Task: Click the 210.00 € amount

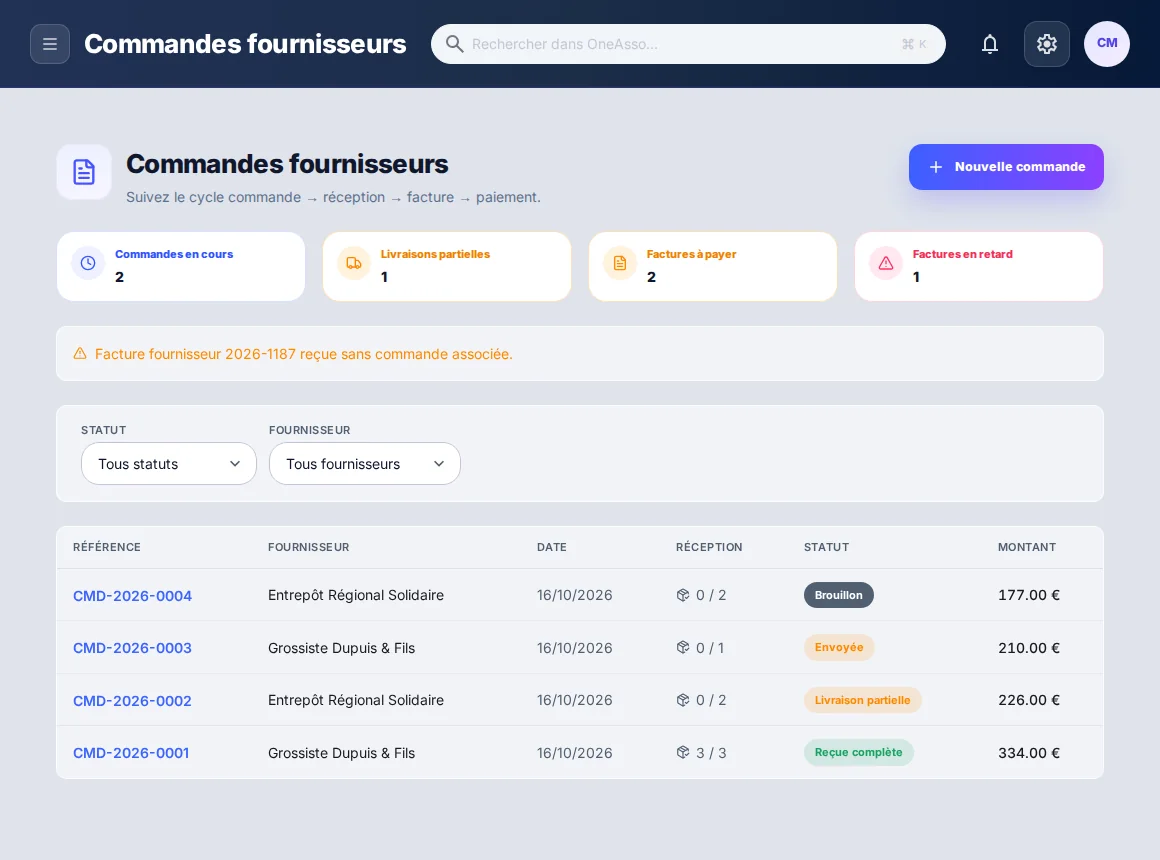Action: [x=1029, y=648]
